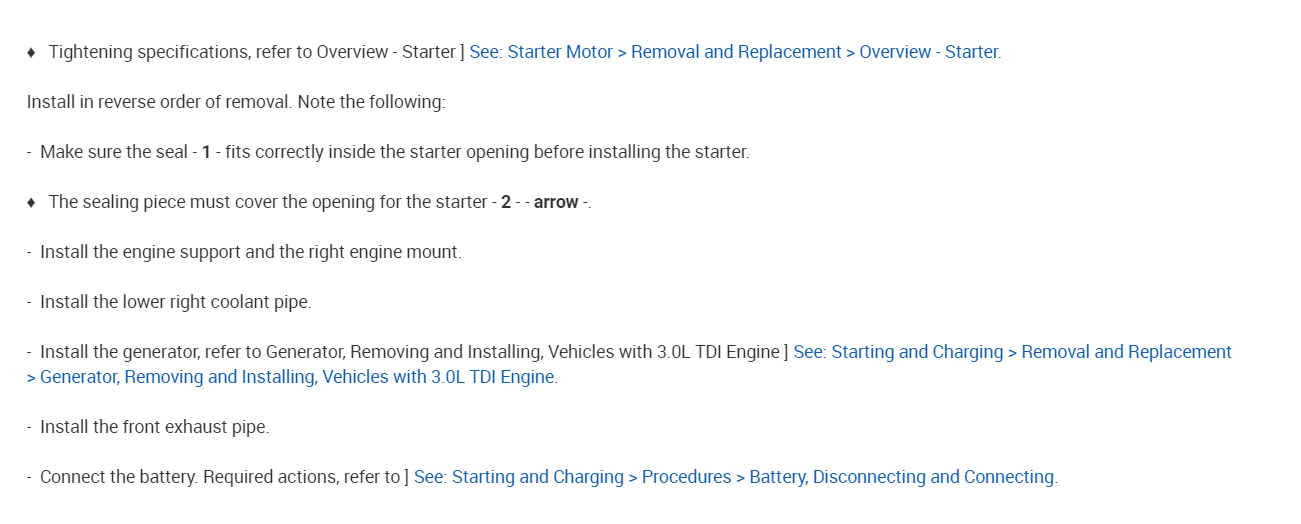Click the dash bullet before the coolant pipe step
Image resolution: width=1301 pixels, height=524 pixels.
pyautogui.click(x=30, y=302)
